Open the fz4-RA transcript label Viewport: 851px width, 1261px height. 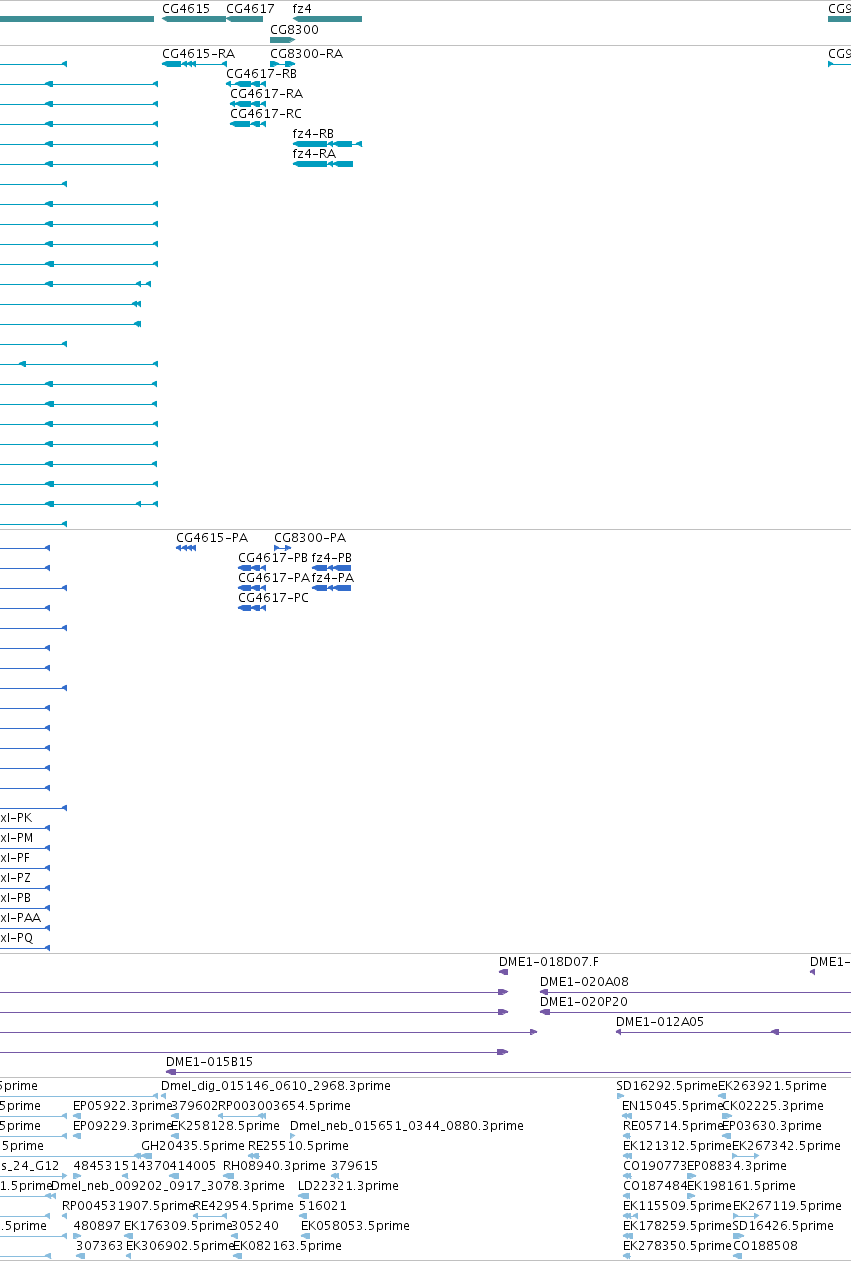click(314, 154)
